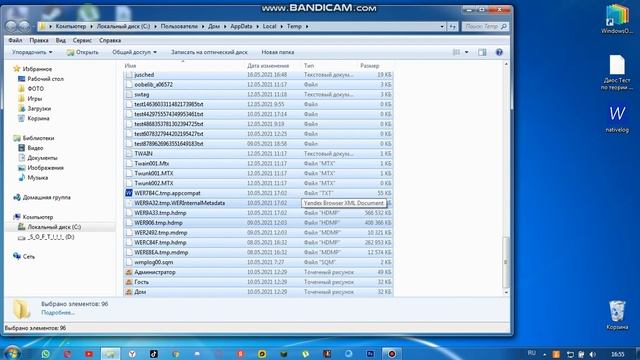The height and width of the screenshot is (360, 640).
Task: Click the address bar refresh button
Action: coord(453,27)
